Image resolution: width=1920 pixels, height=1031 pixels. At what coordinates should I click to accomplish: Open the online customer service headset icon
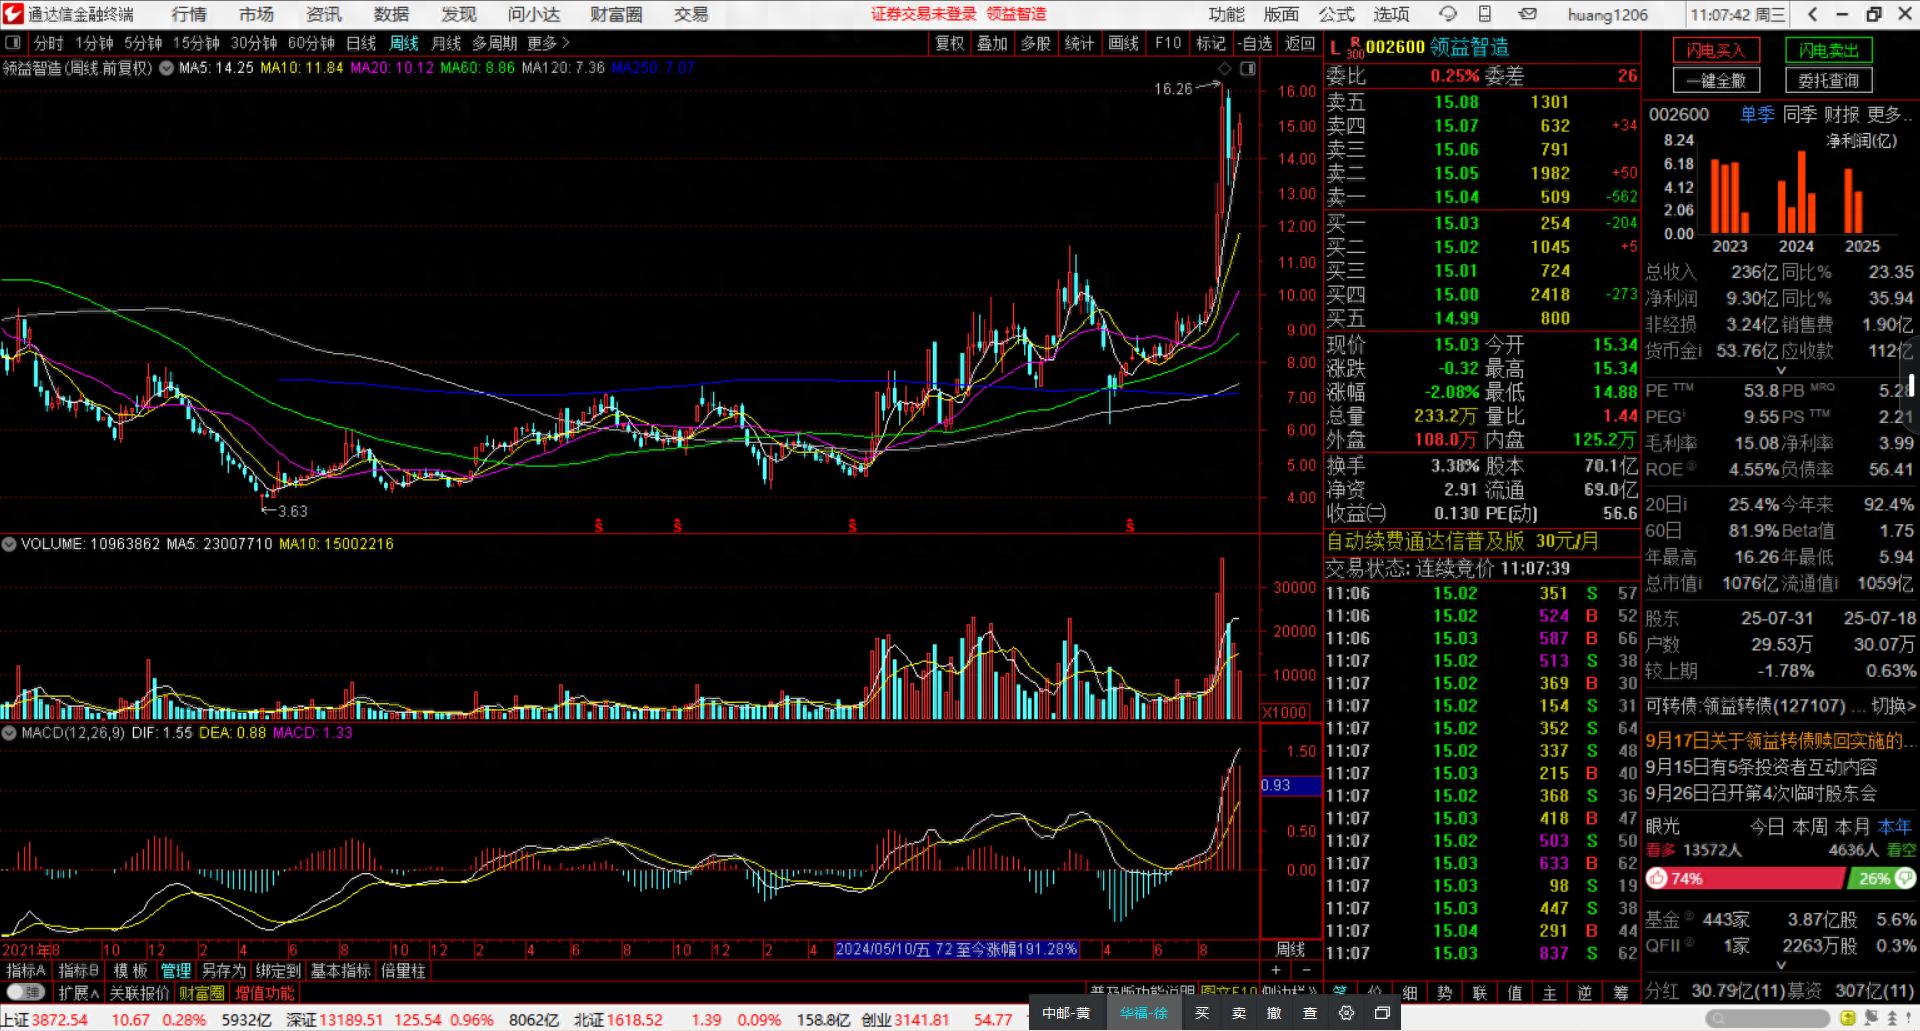click(1447, 14)
